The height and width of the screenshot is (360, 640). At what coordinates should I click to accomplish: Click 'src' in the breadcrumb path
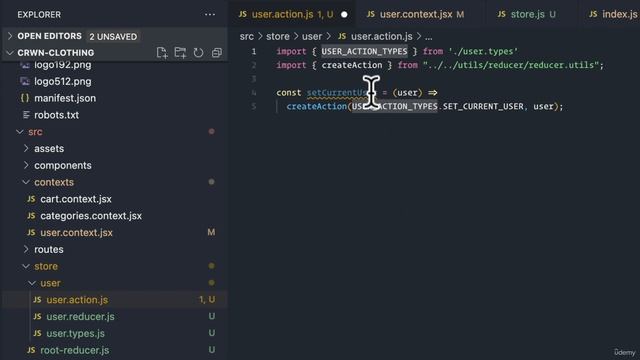pyautogui.click(x=247, y=36)
